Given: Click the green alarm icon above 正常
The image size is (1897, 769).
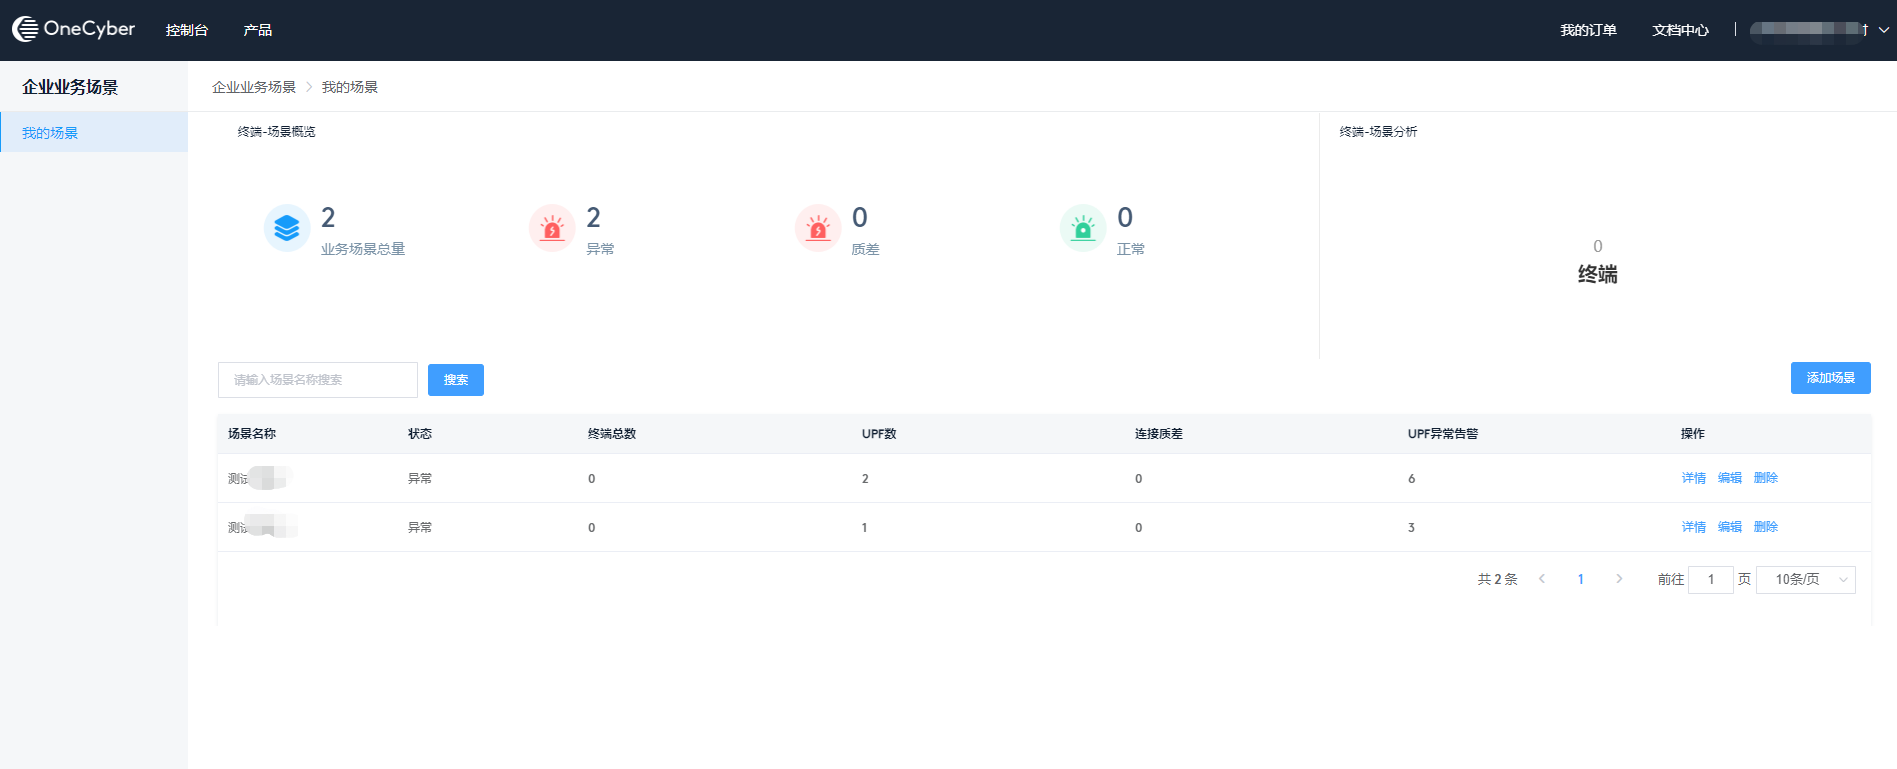Looking at the screenshot, I should click(1083, 229).
